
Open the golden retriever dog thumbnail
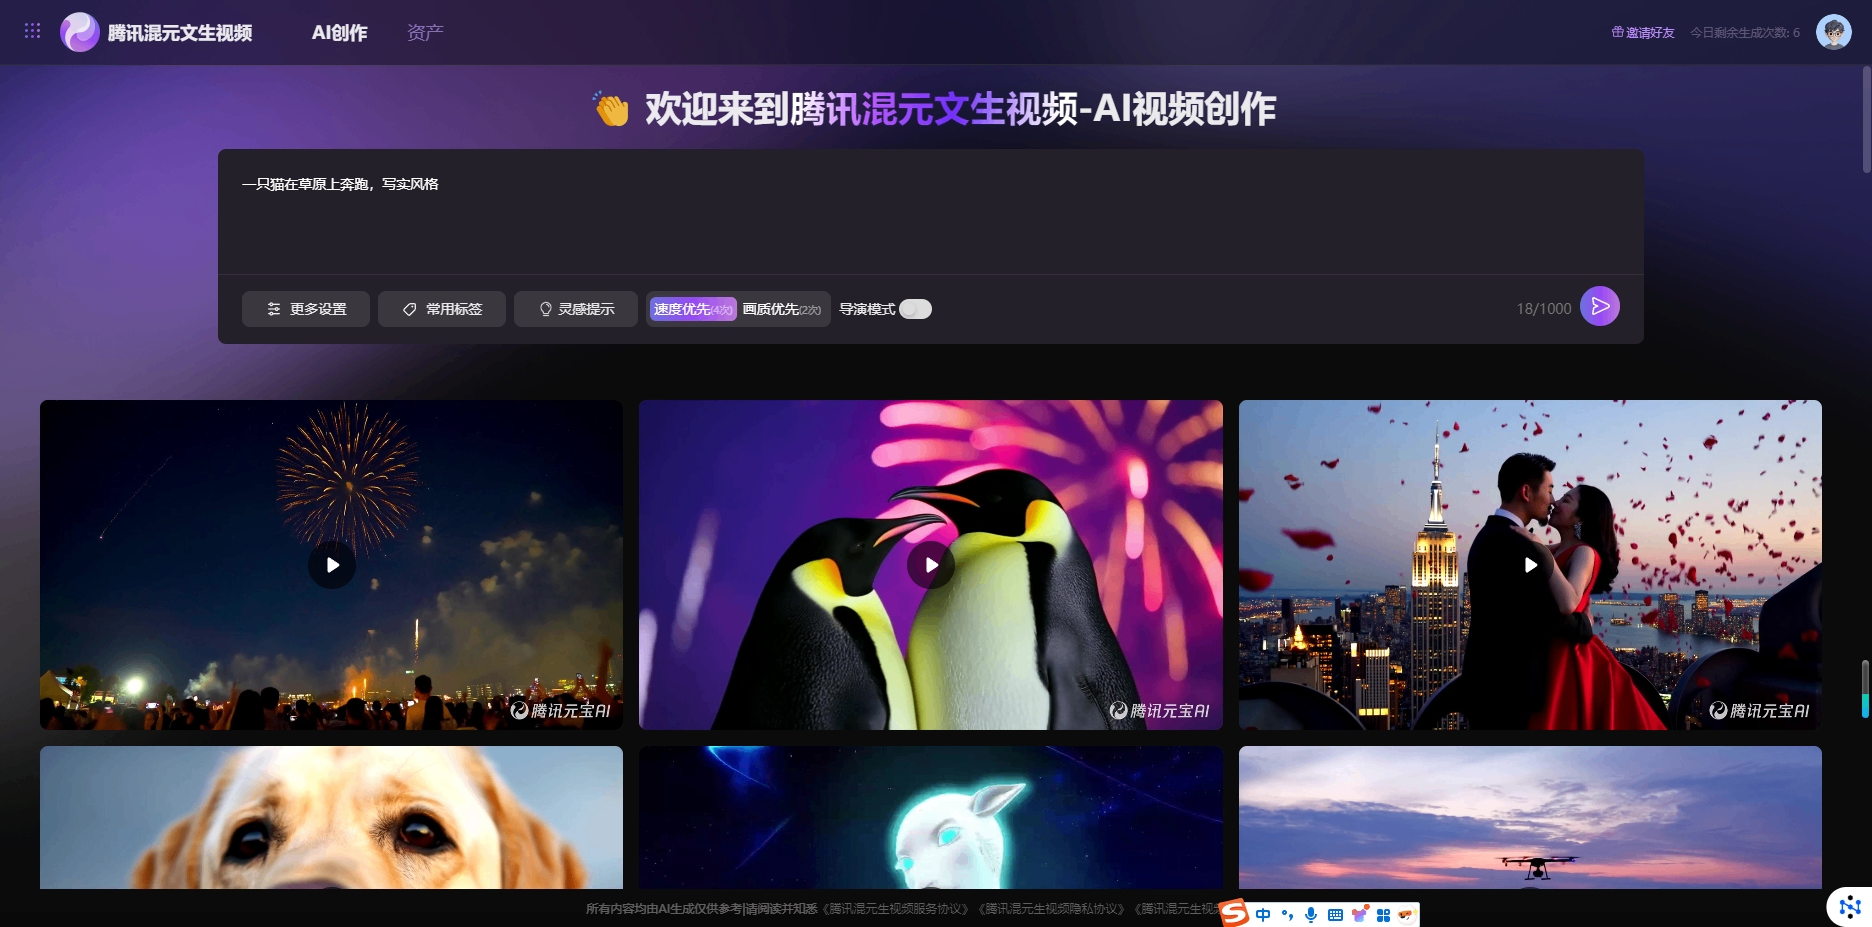click(x=331, y=817)
